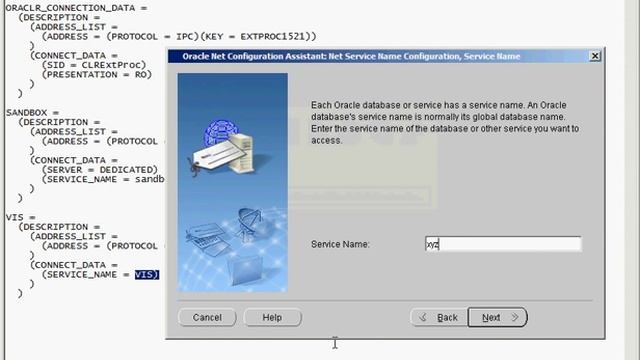Viewport: 640px width, 360px height.
Task: Click the VIS = entry line
Action: (21, 217)
